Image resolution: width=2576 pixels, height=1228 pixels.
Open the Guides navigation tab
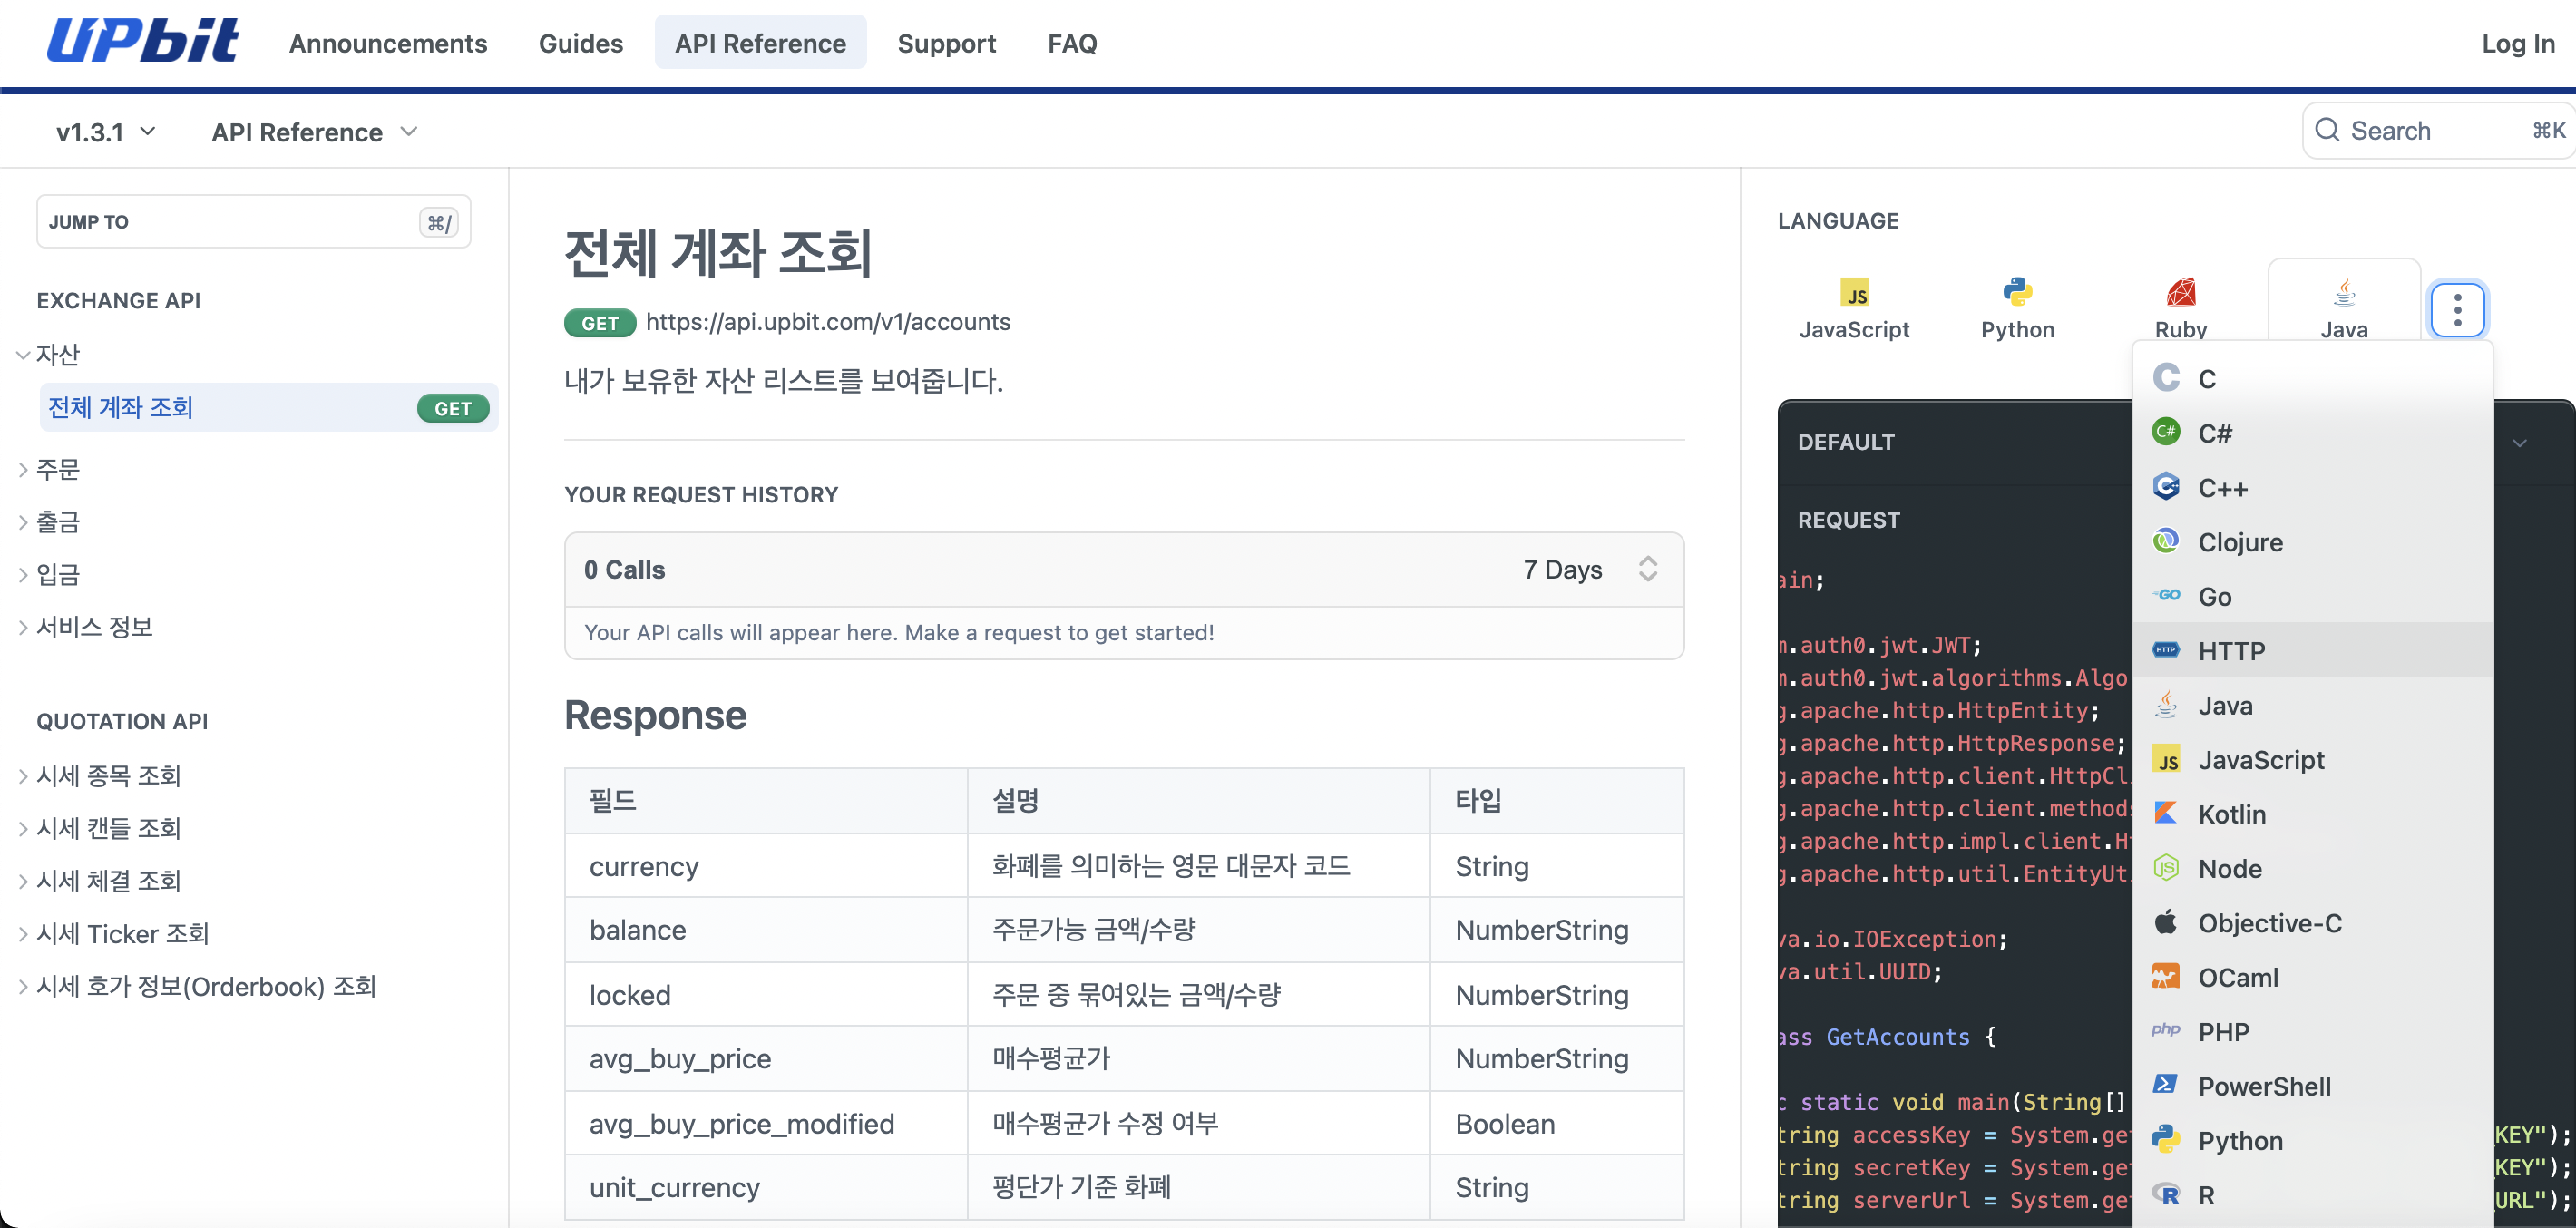[580, 43]
